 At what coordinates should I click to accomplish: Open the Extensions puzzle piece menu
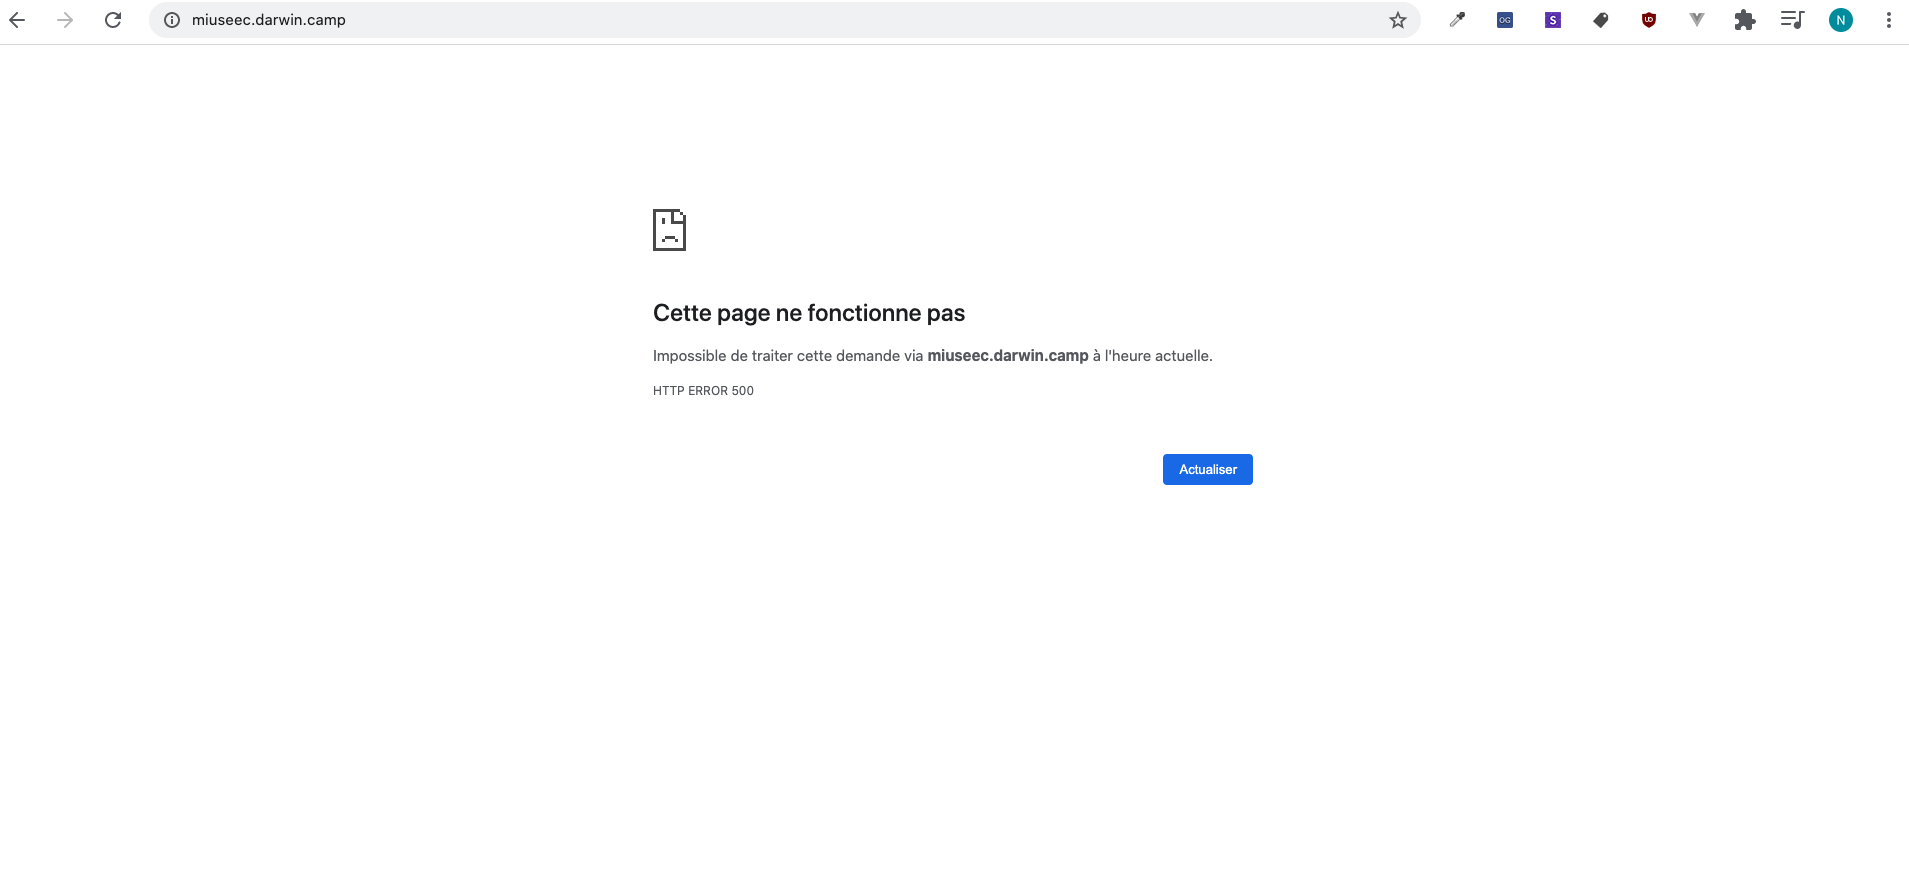[1745, 20]
